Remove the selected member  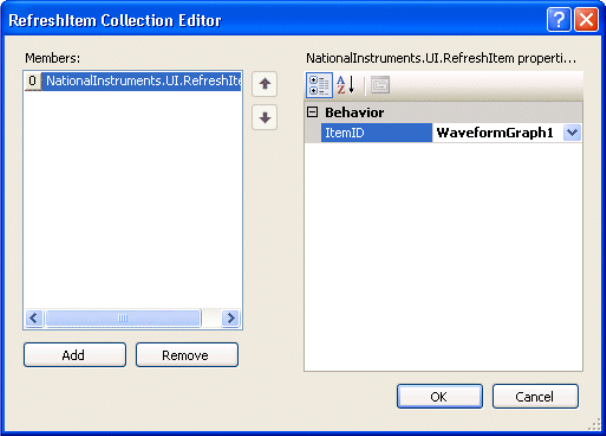coord(187,355)
